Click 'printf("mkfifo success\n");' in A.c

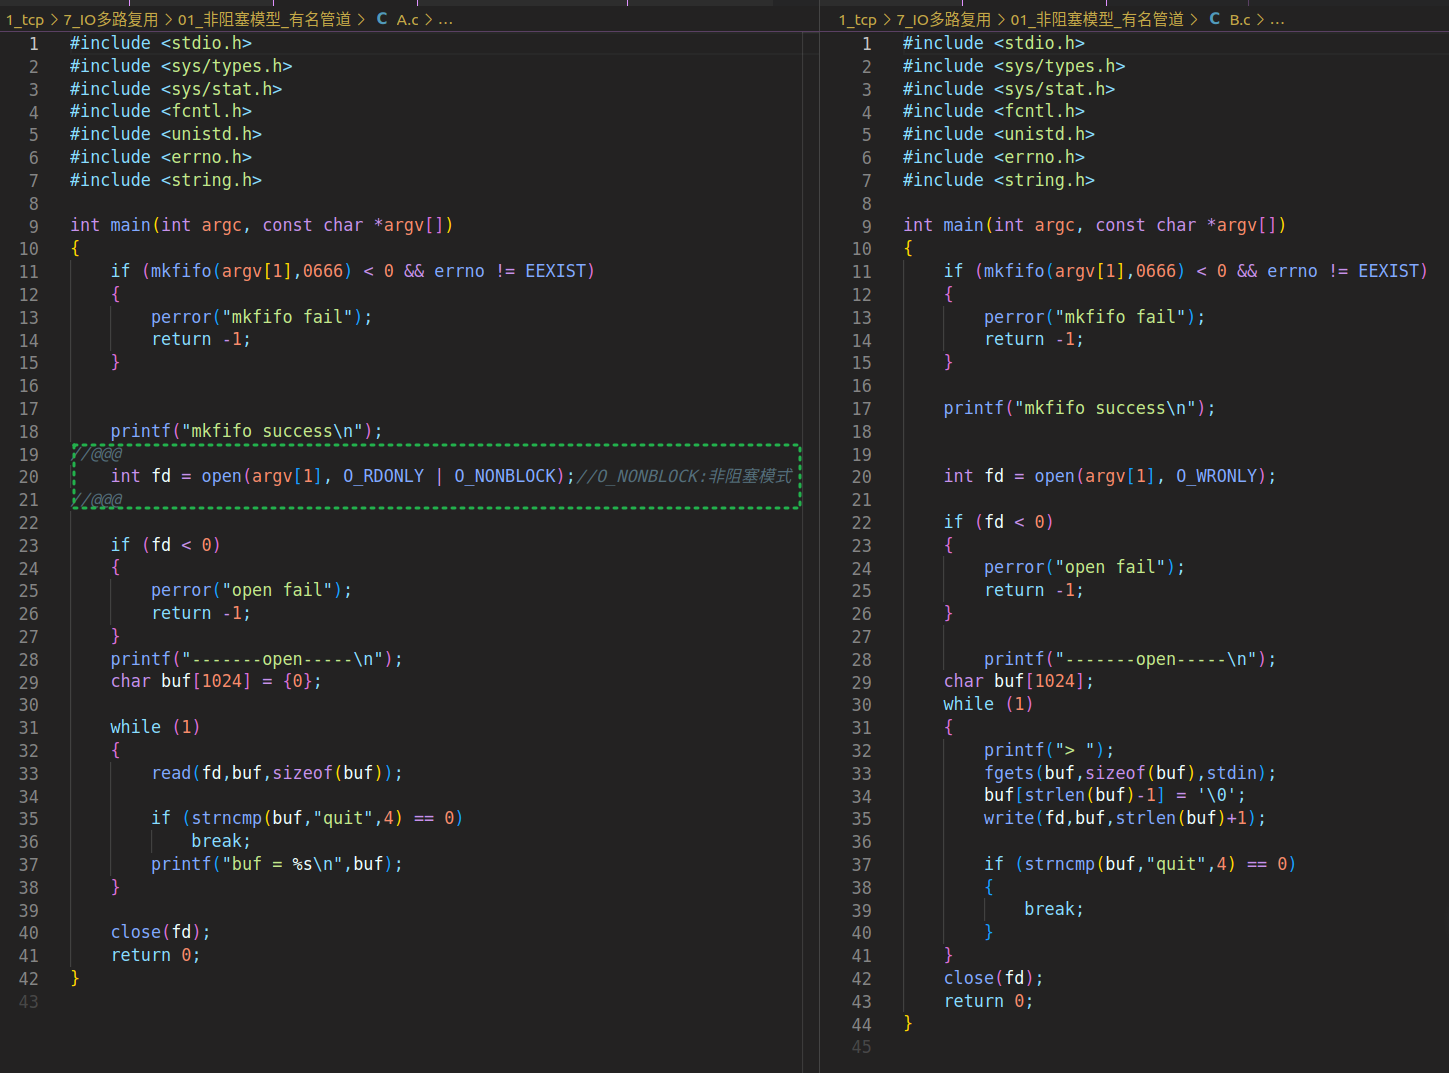tap(247, 431)
